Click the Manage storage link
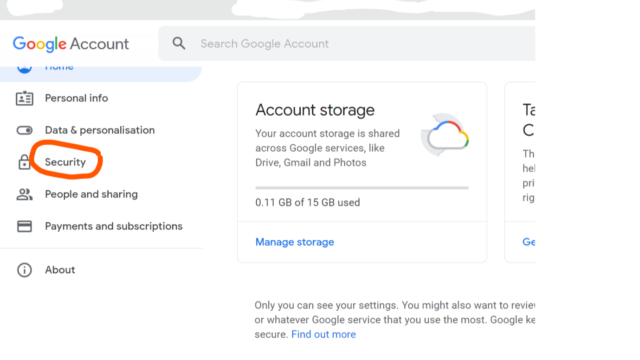This screenshot has width=640, height=360. (x=295, y=242)
